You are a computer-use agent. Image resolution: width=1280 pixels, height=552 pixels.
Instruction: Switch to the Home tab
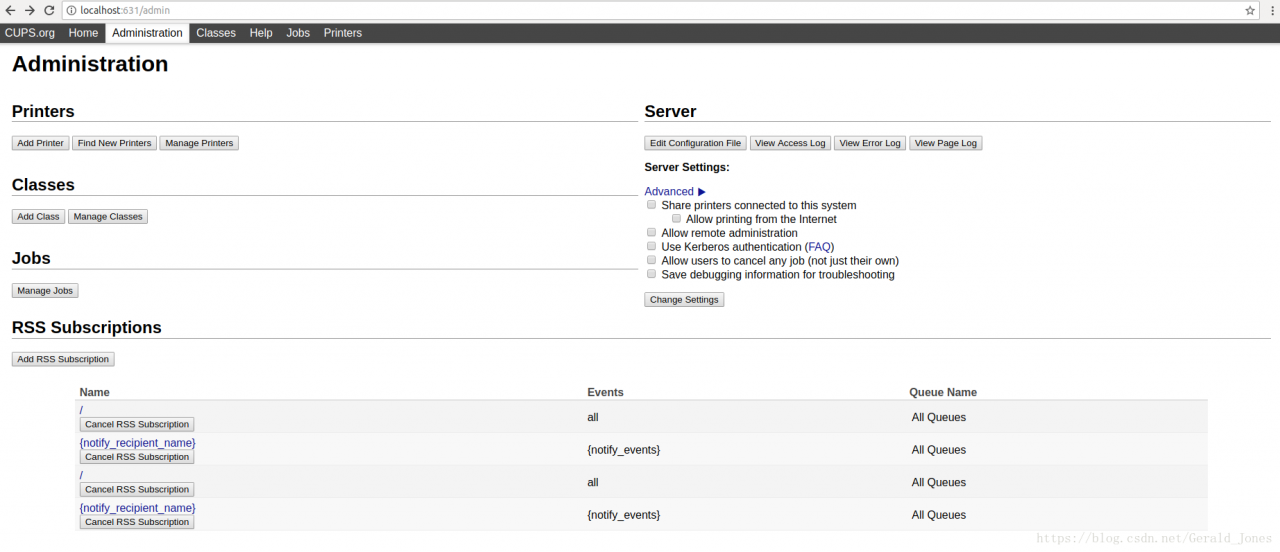coord(83,33)
